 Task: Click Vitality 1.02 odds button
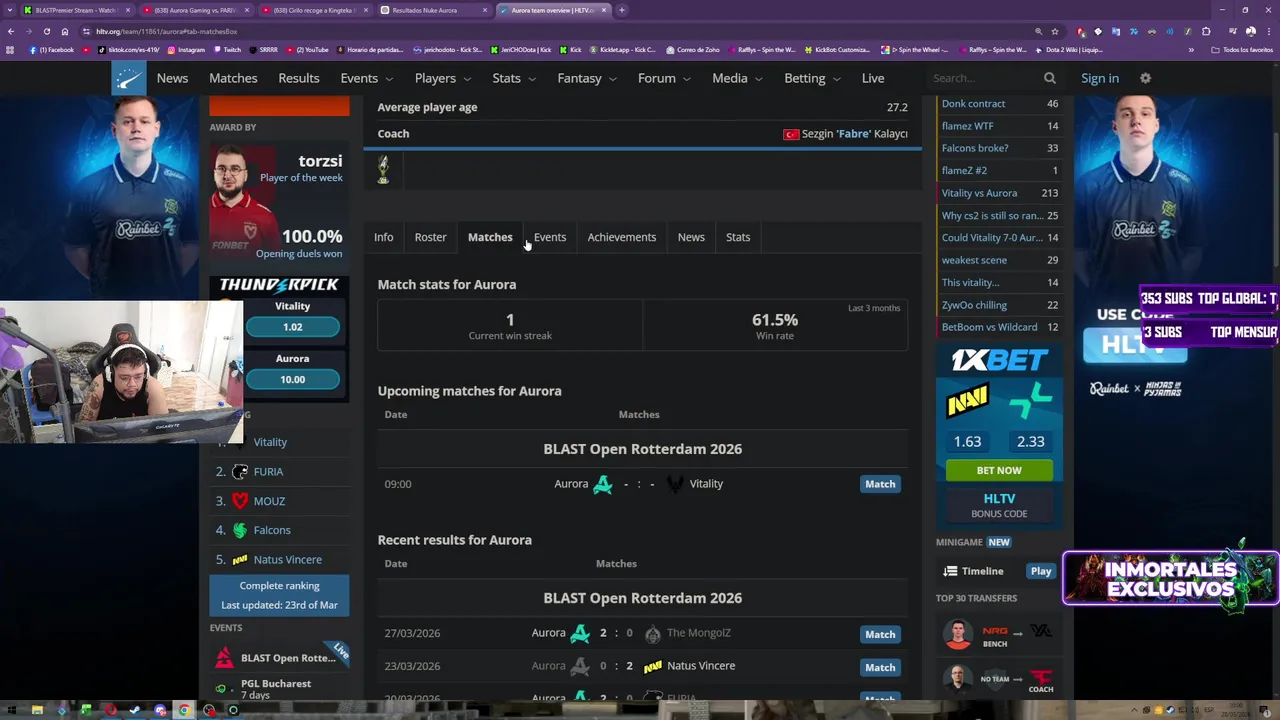tap(292, 327)
